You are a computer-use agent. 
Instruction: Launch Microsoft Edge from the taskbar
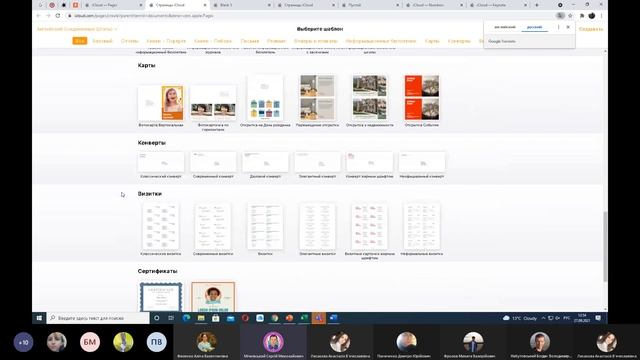(x=187, y=318)
